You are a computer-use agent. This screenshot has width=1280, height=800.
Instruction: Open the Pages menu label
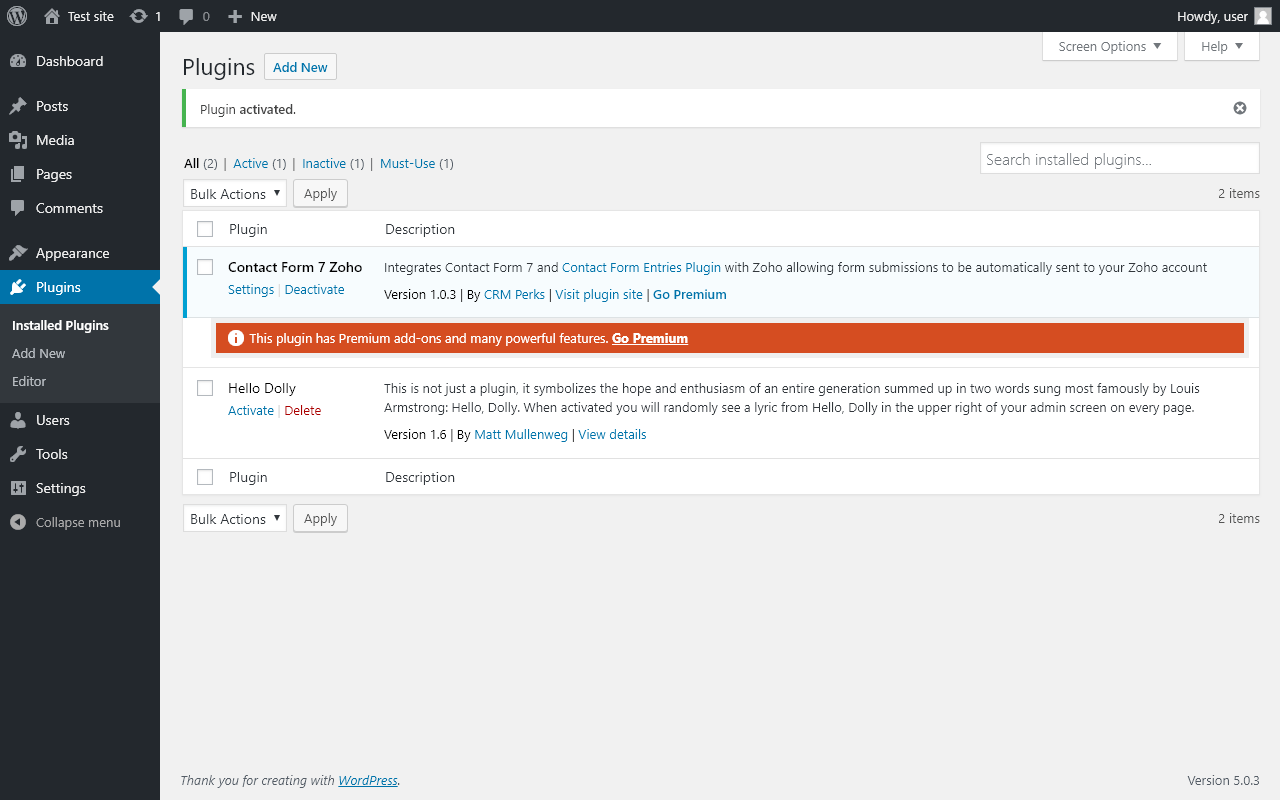[54, 174]
